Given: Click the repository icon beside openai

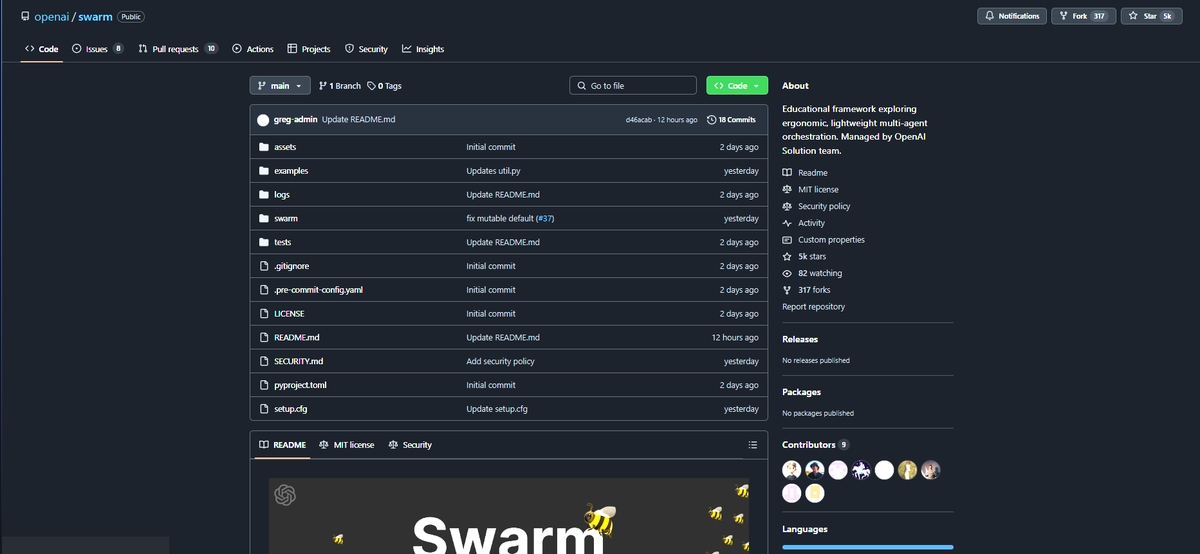Looking at the screenshot, I should tap(25, 17).
